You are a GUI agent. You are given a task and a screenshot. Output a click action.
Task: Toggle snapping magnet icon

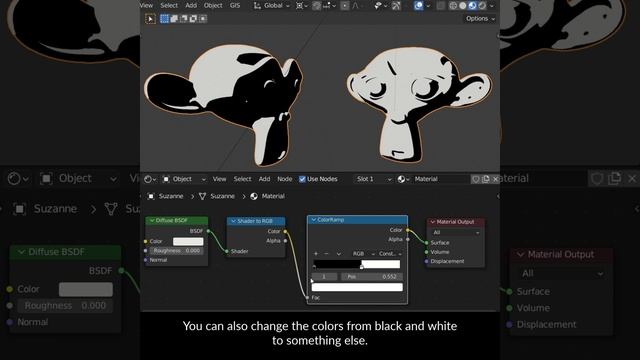[x=316, y=6]
